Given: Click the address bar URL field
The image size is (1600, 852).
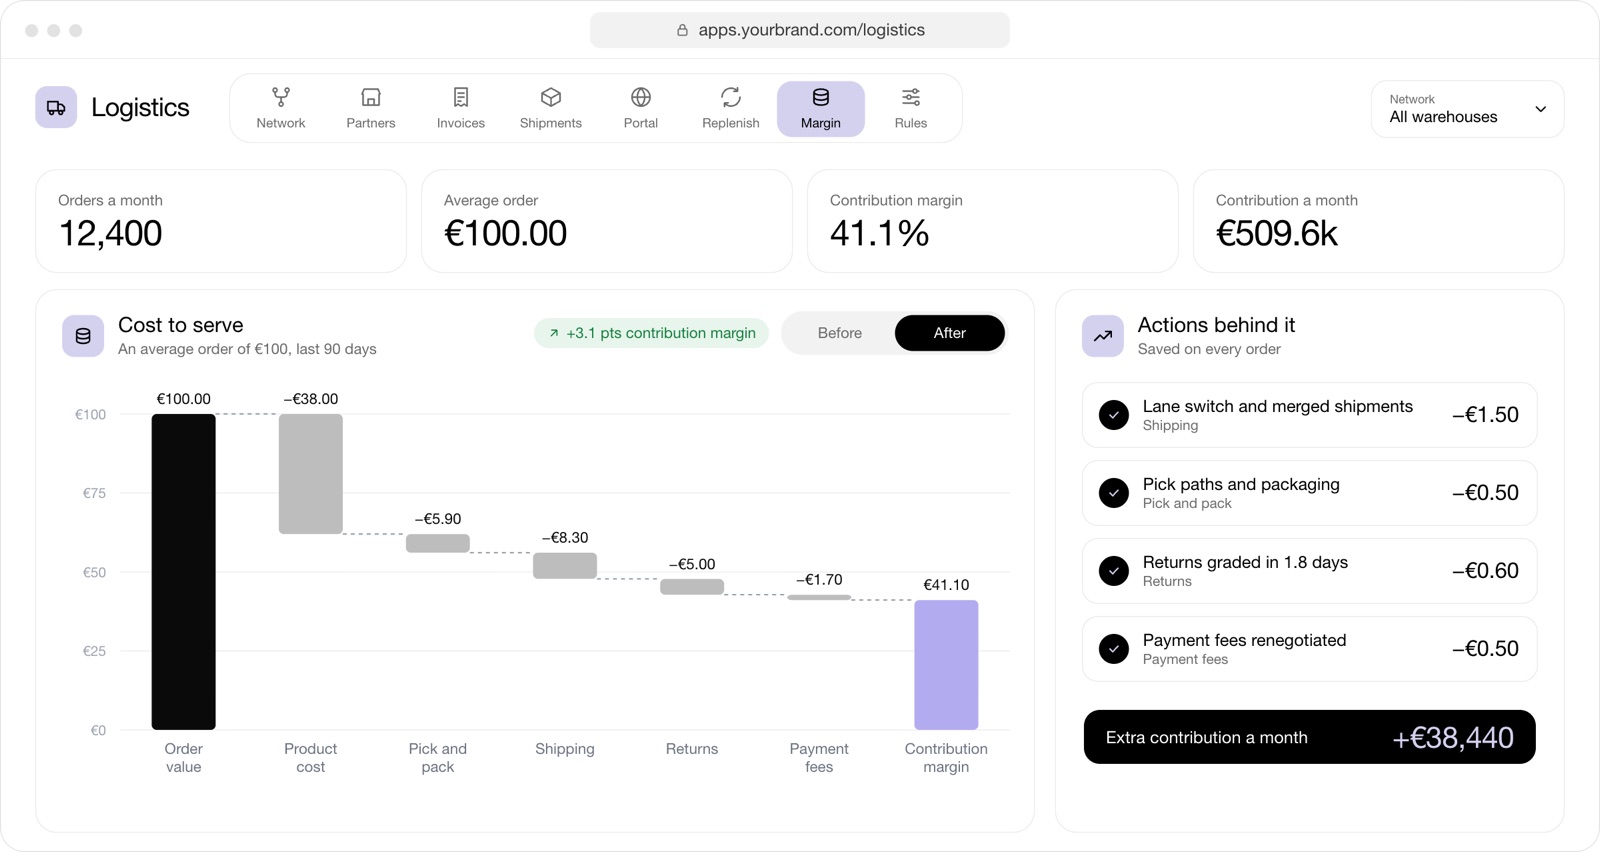Looking at the screenshot, I should (800, 30).
